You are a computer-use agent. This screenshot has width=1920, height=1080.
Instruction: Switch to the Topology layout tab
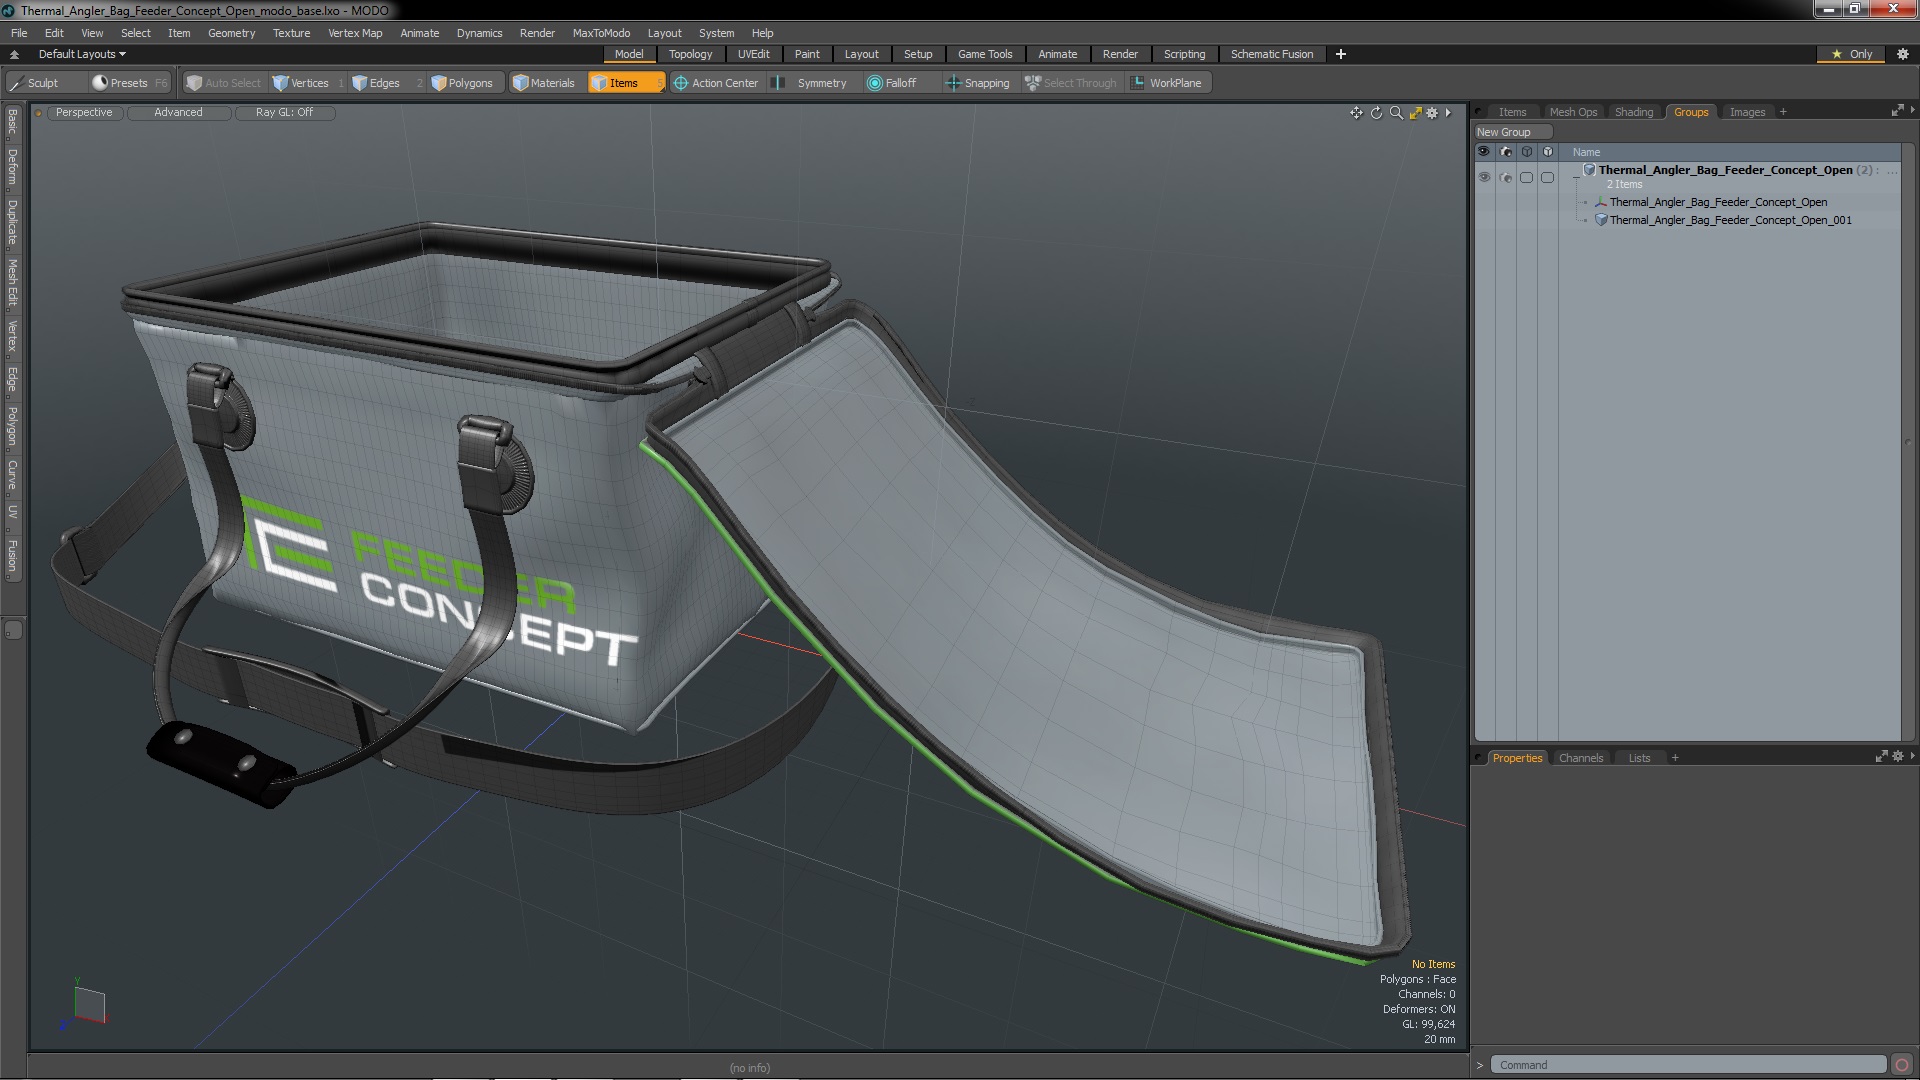pyautogui.click(x=690, y=54)
